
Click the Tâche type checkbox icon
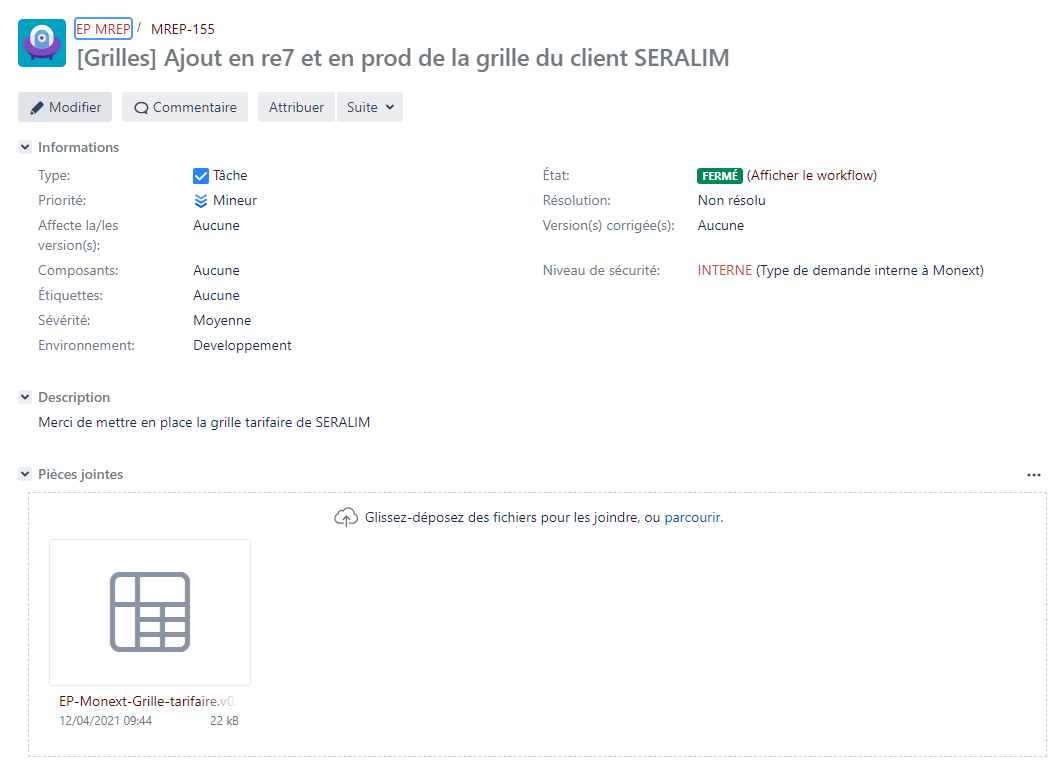[201, 176]
